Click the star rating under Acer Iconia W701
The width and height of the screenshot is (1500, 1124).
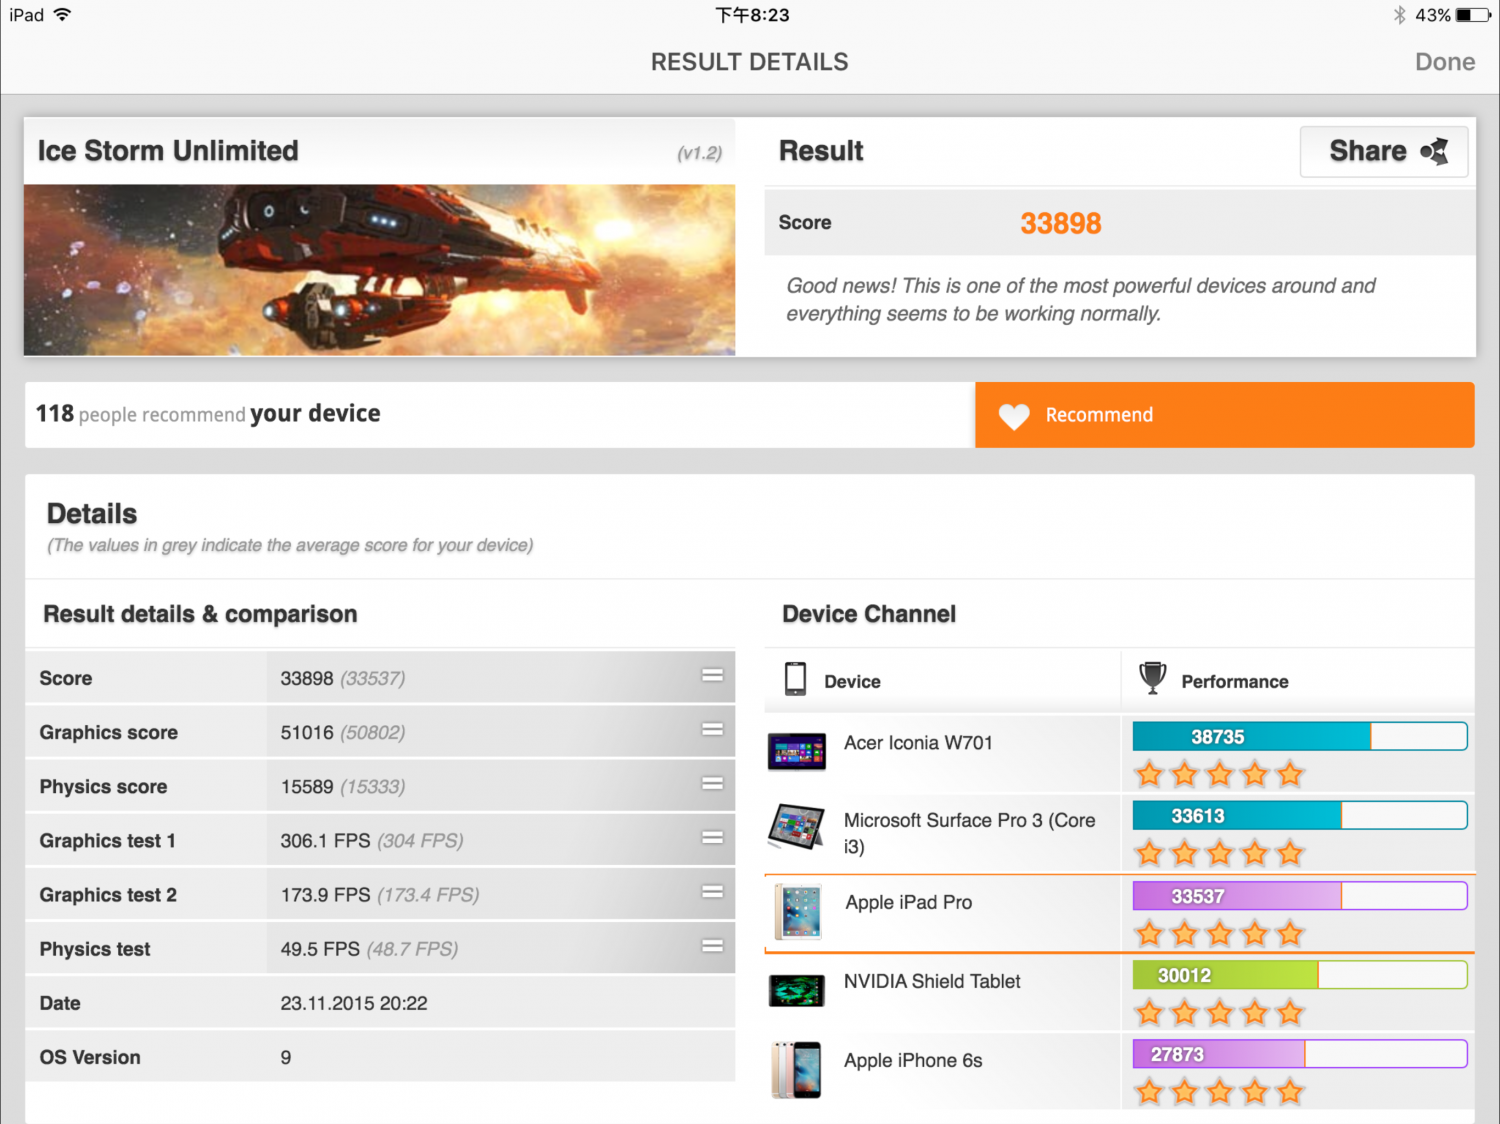point(1220,774)
